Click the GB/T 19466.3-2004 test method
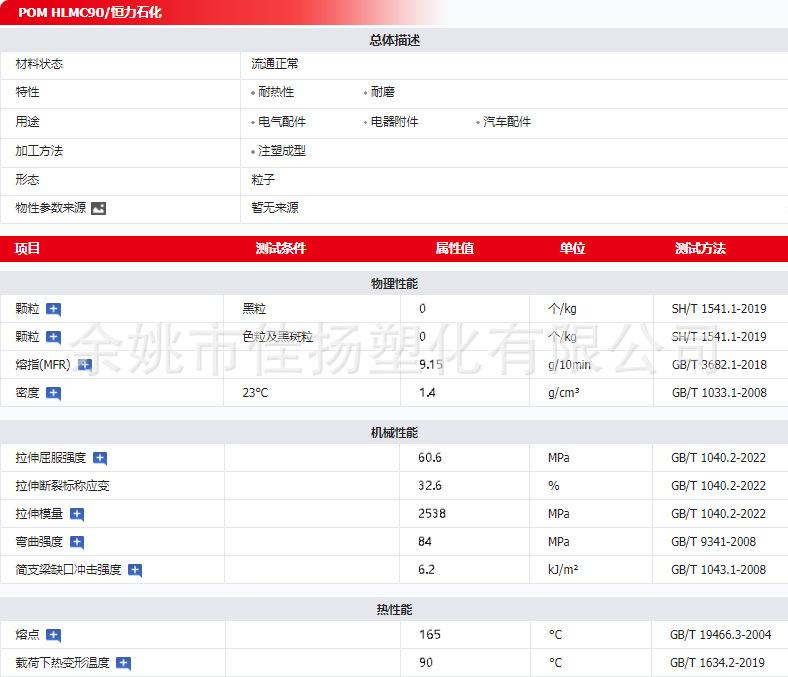 pos(721,635)
